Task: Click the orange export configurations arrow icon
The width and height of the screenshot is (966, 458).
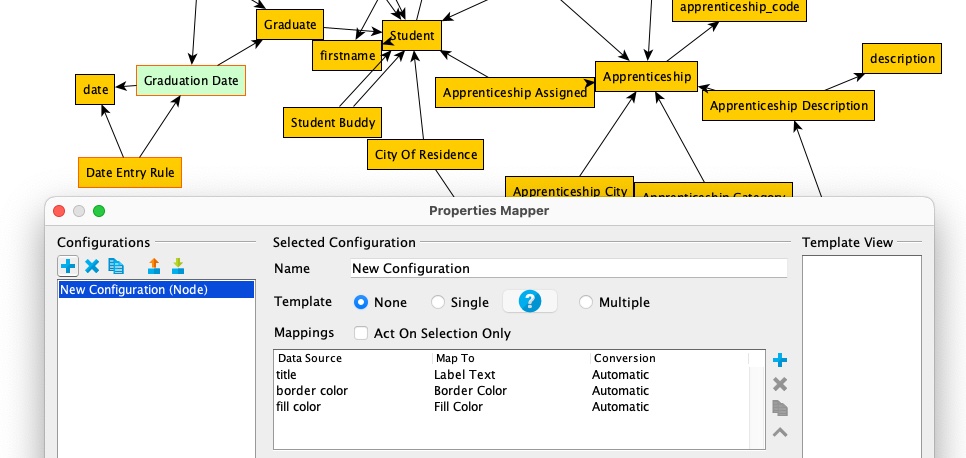Action: coord(154,266)
